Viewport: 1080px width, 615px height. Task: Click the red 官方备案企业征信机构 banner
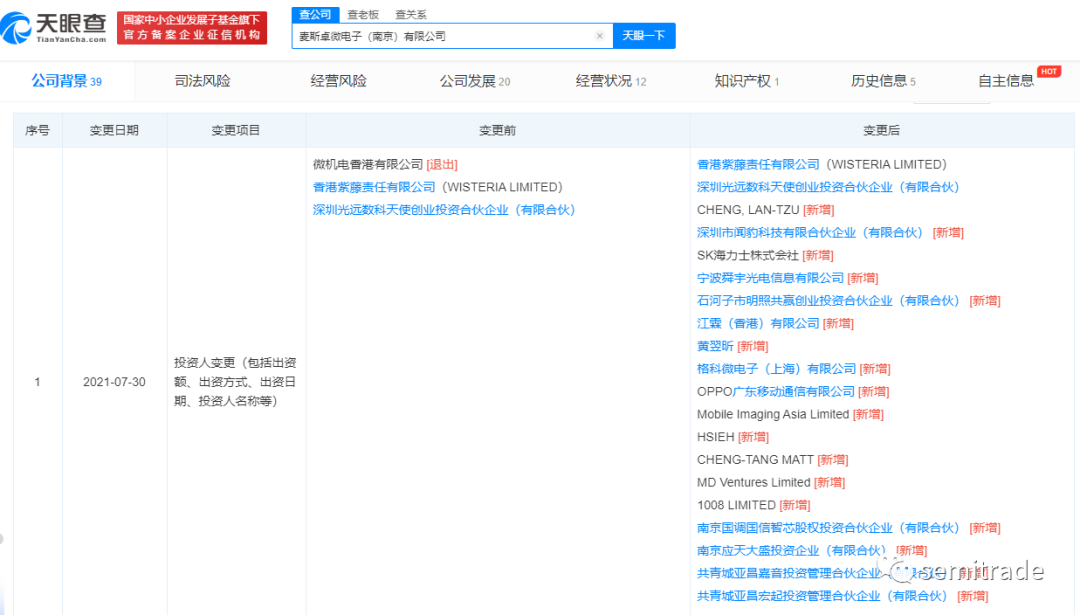[192, 28]
